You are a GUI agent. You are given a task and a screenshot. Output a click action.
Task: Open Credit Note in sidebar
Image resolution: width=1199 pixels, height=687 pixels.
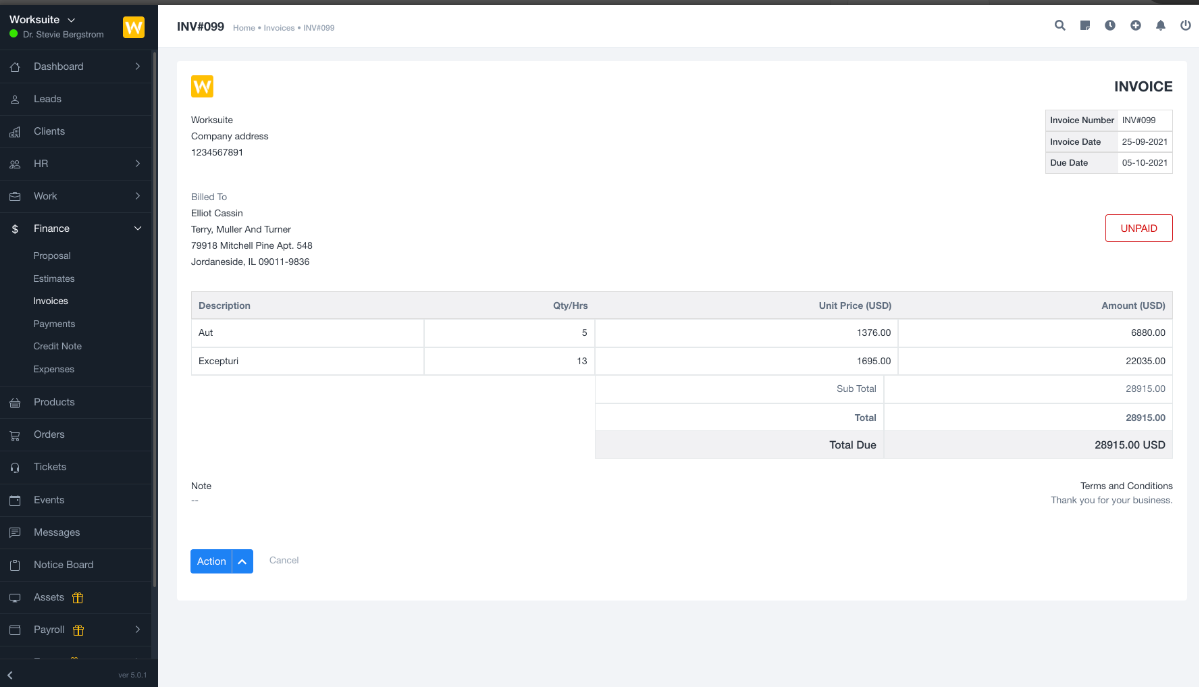pyautogui.click(x=57, y=346)
